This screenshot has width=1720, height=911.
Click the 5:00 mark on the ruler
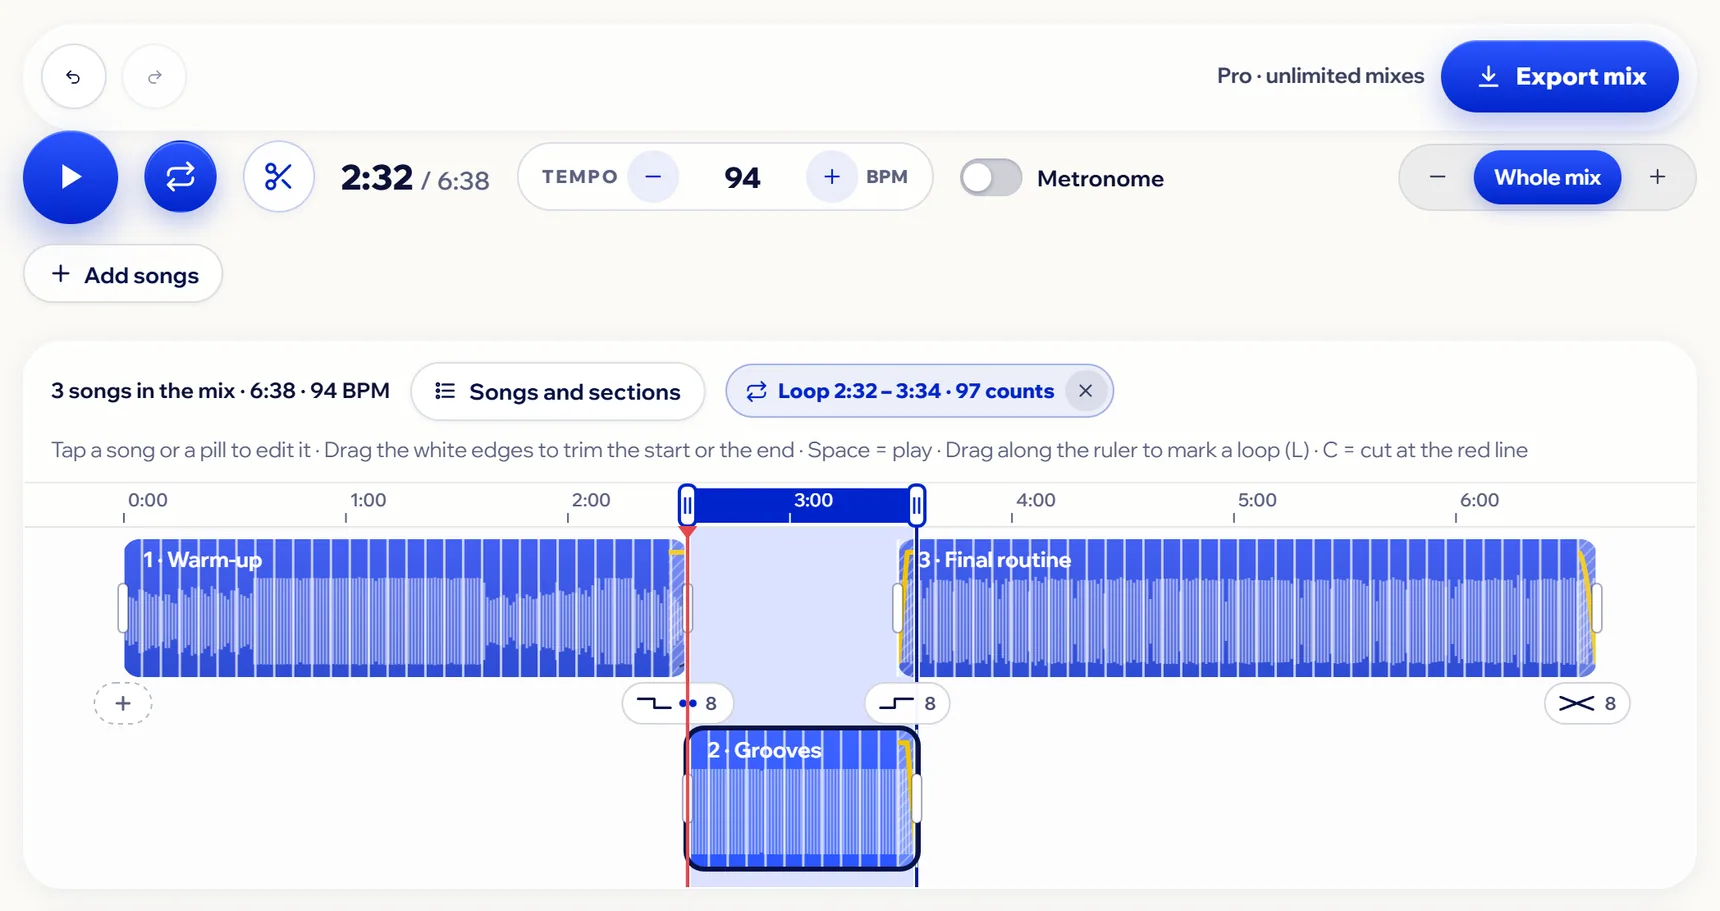point(1257,500)
